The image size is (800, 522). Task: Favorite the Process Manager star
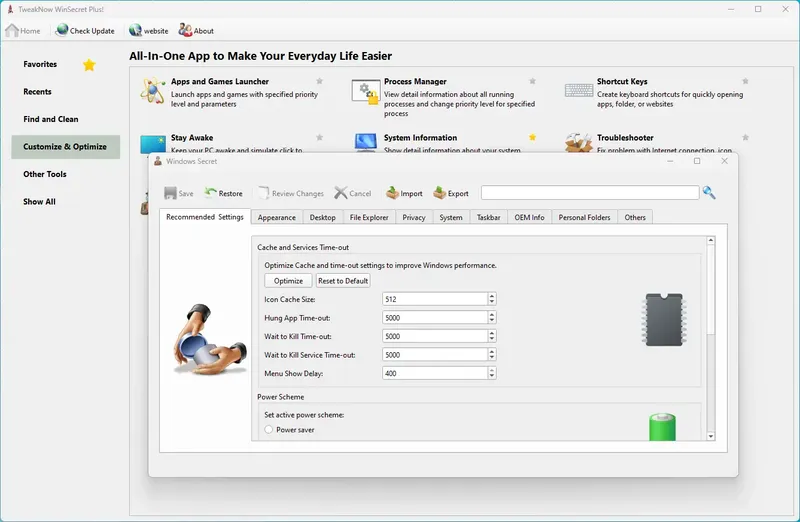(532, 81)
